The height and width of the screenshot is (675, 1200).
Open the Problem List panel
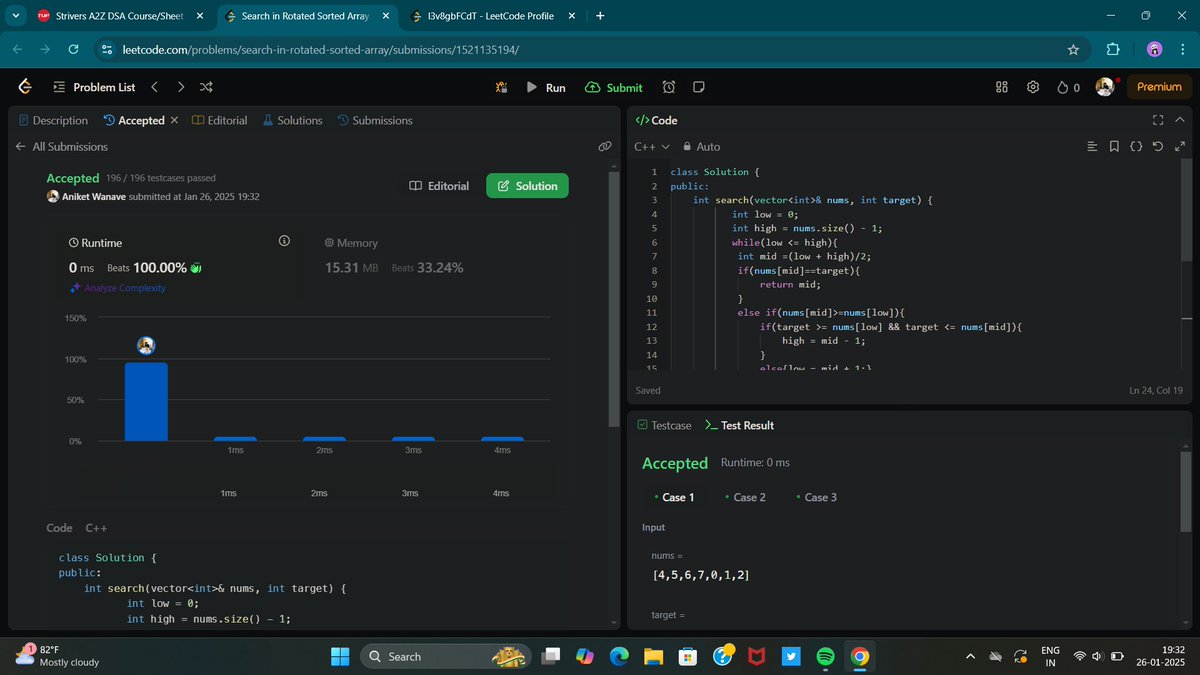point(94,87)
